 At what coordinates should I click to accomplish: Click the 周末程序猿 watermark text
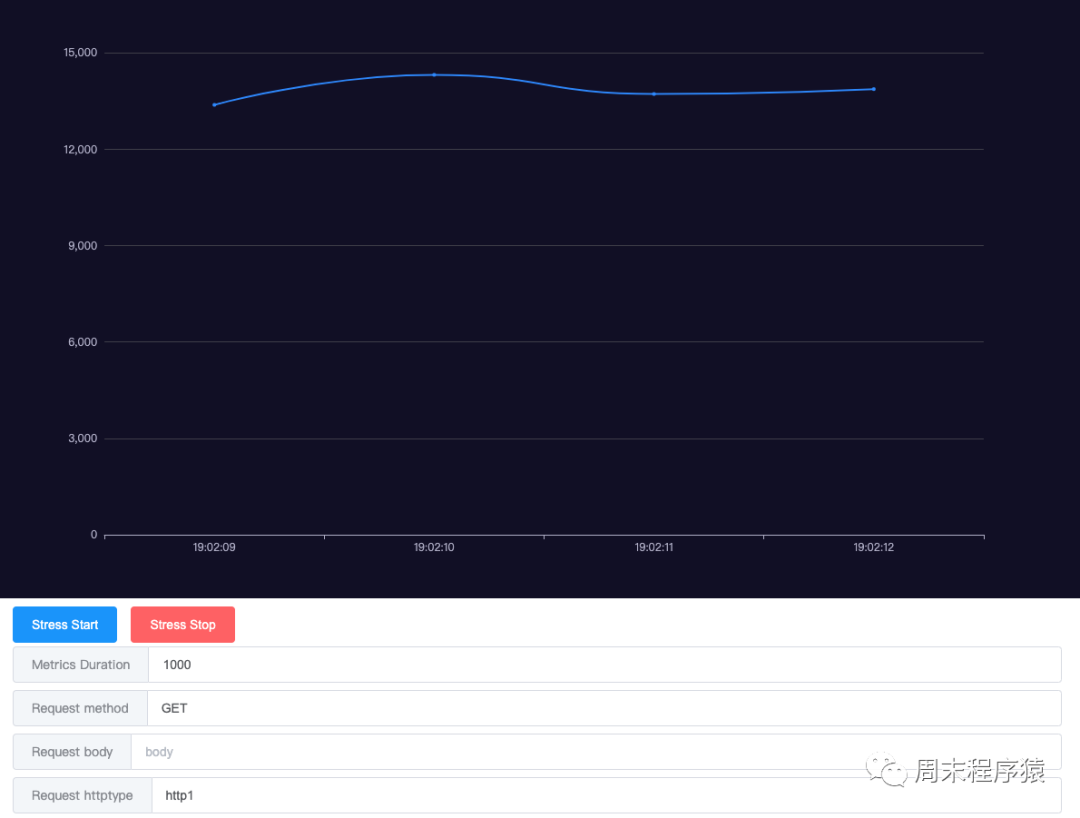click(x=980, y=770)
